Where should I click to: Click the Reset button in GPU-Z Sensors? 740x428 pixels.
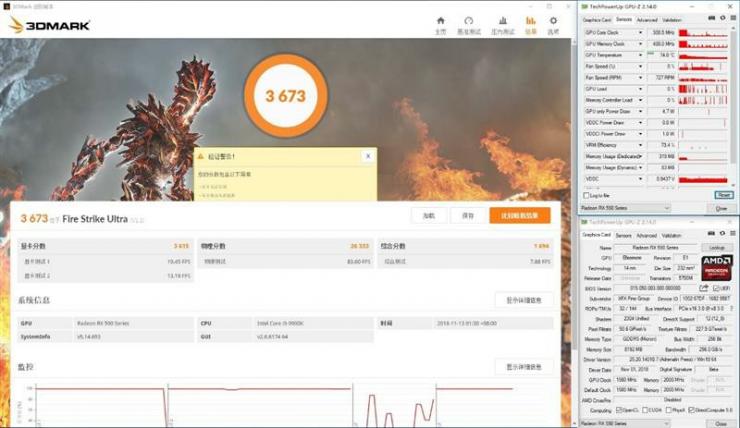(x=724, y=195)
